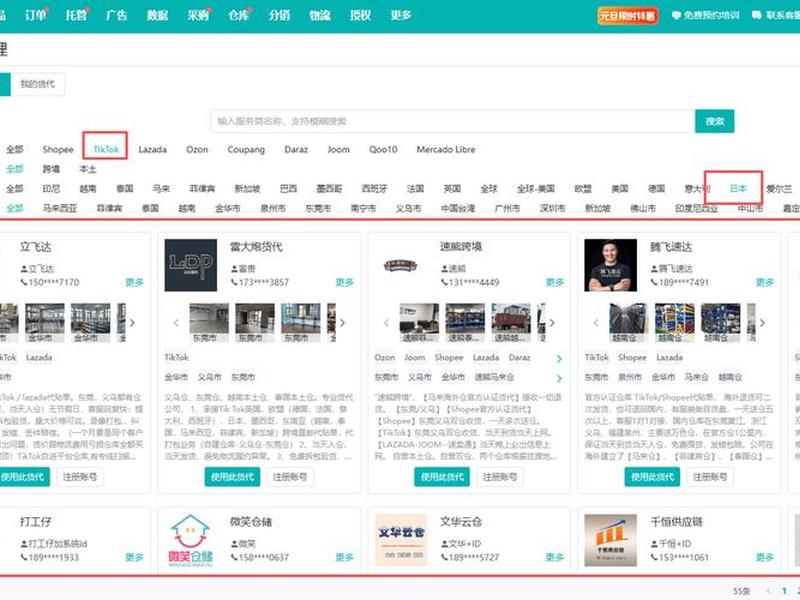Image resolution: width=800 pixels, height=600 pixels.
Task: Show previous photos in 雷大炮货代 carousel
Action: coord(176,322)
